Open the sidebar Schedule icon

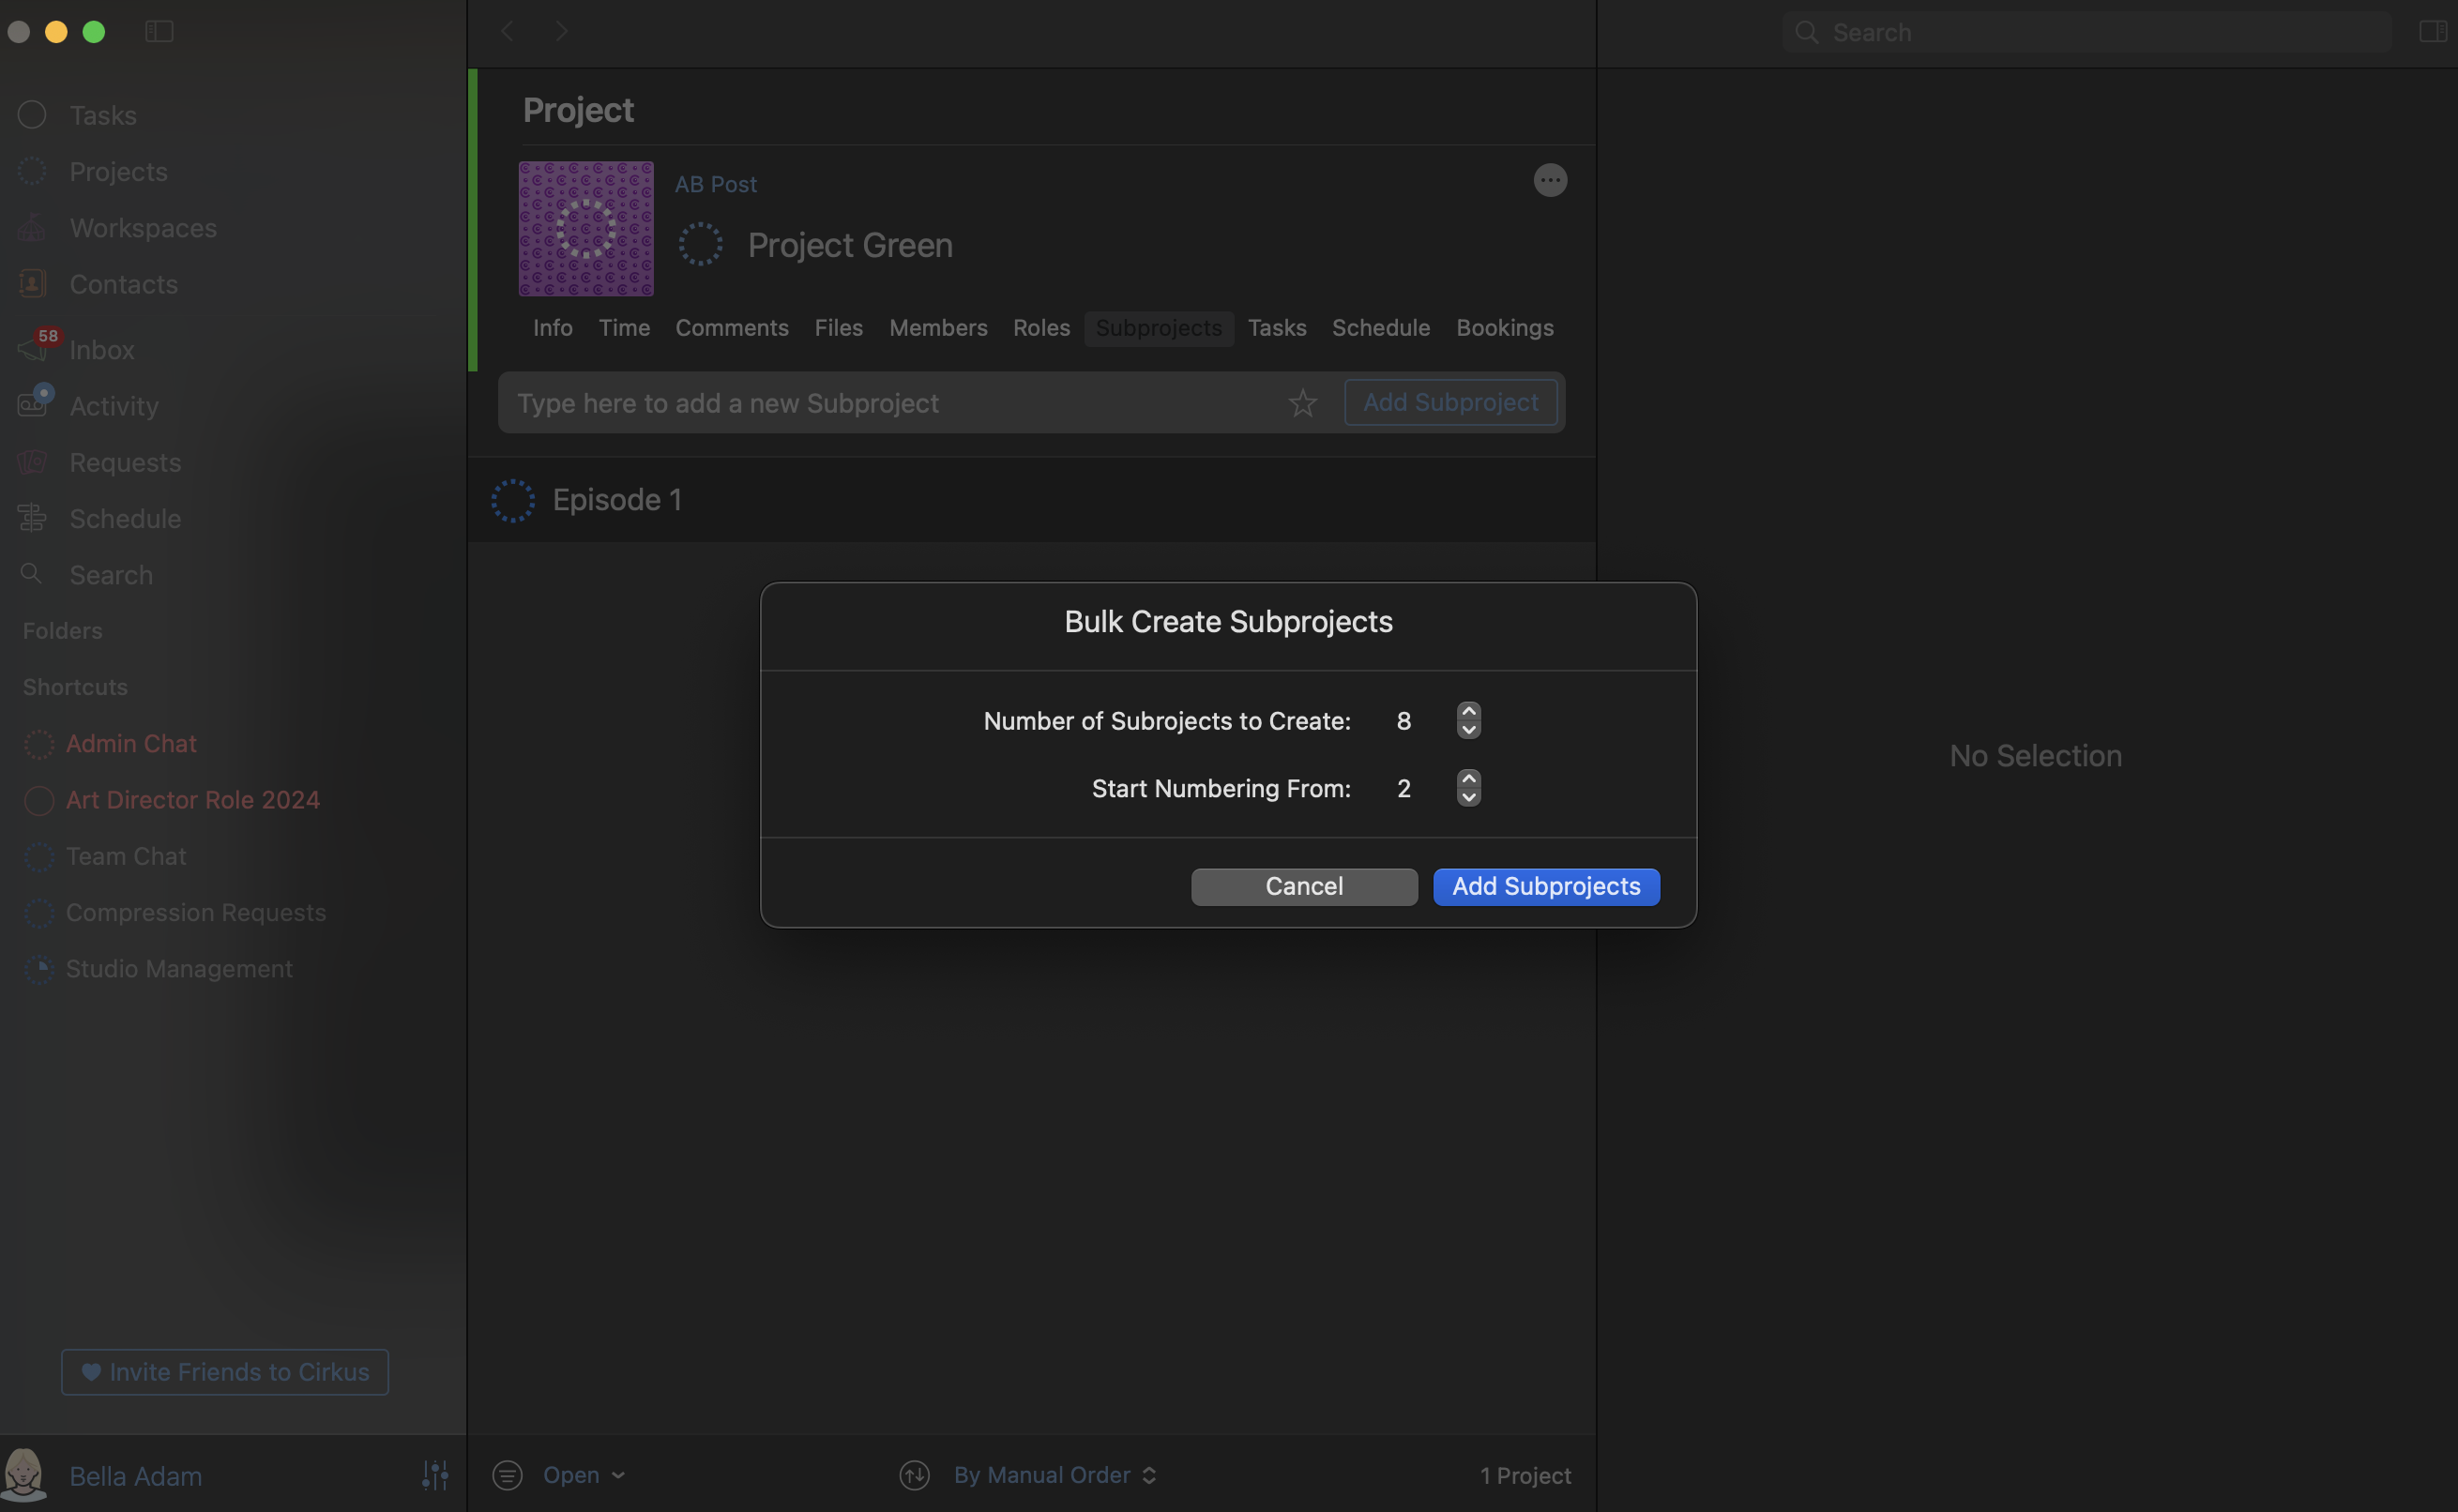pyautogui.click(x=32, y=518)
